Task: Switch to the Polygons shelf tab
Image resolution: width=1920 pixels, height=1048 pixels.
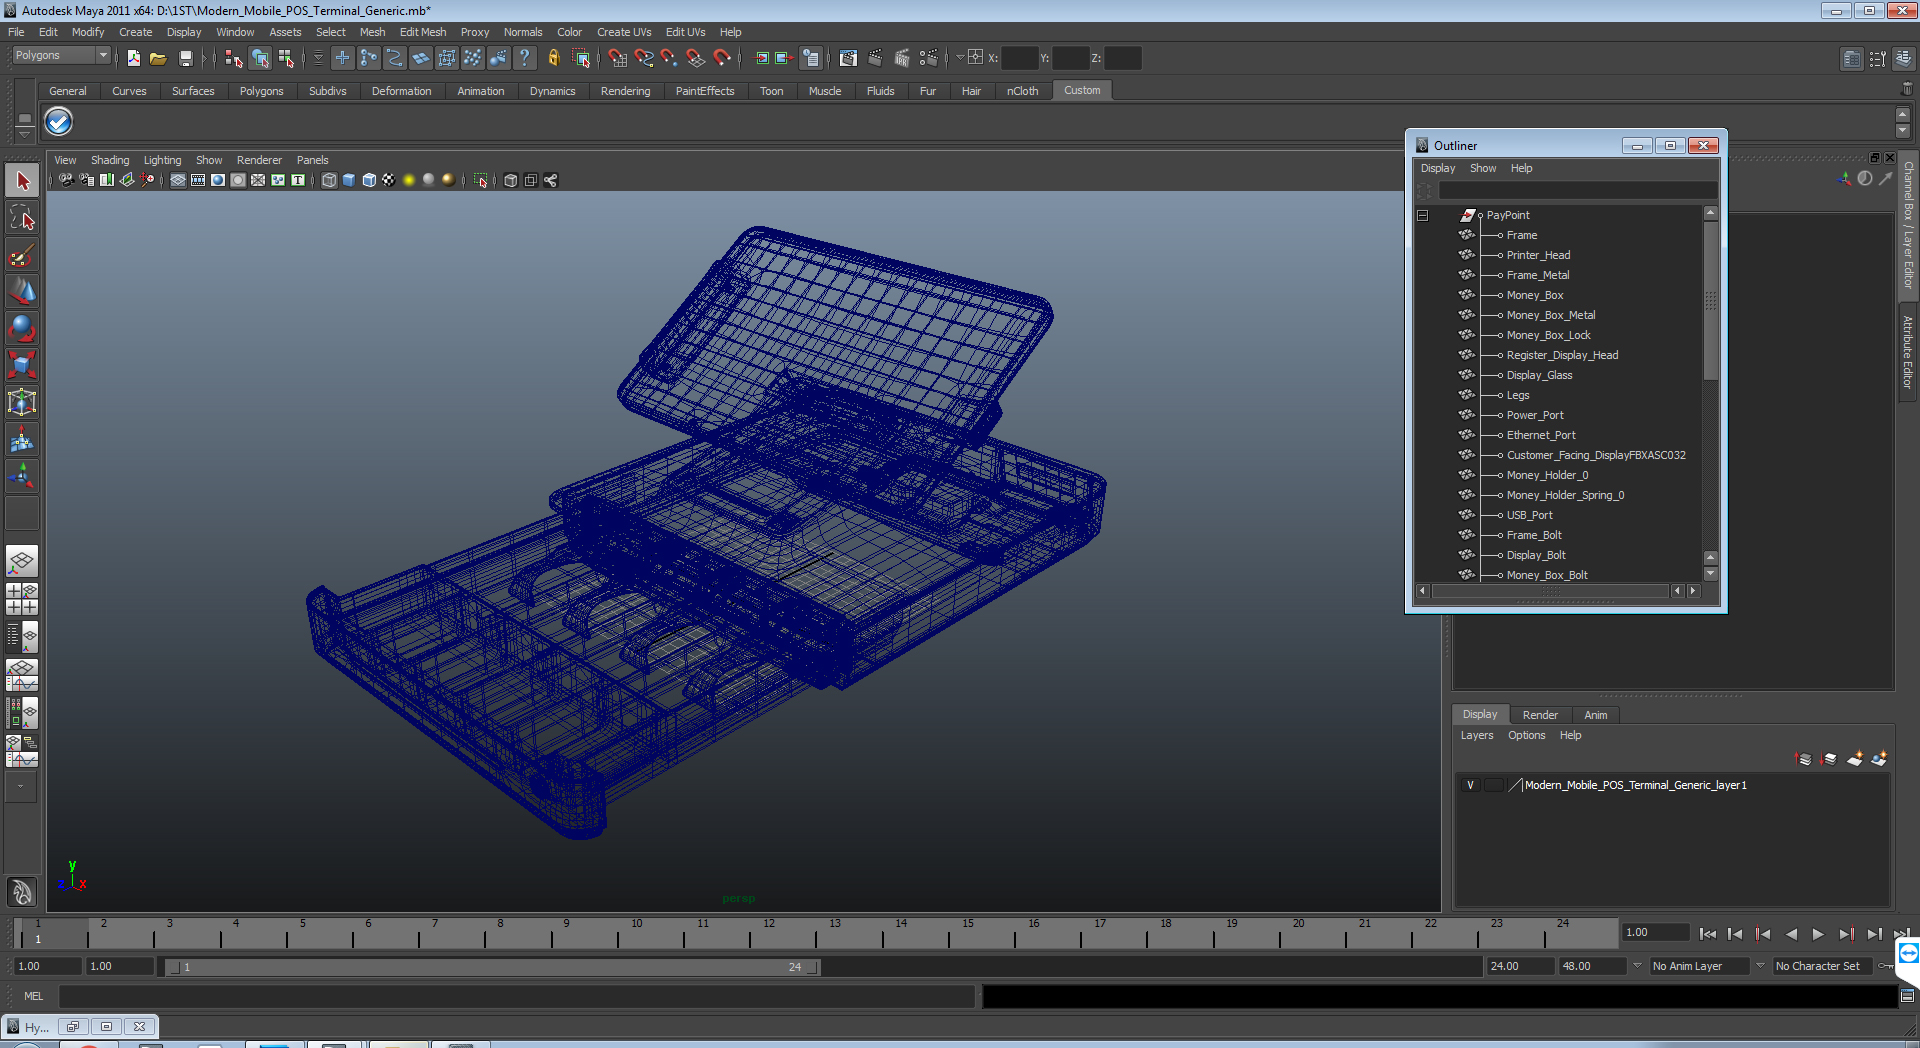Action: (261, 91)
